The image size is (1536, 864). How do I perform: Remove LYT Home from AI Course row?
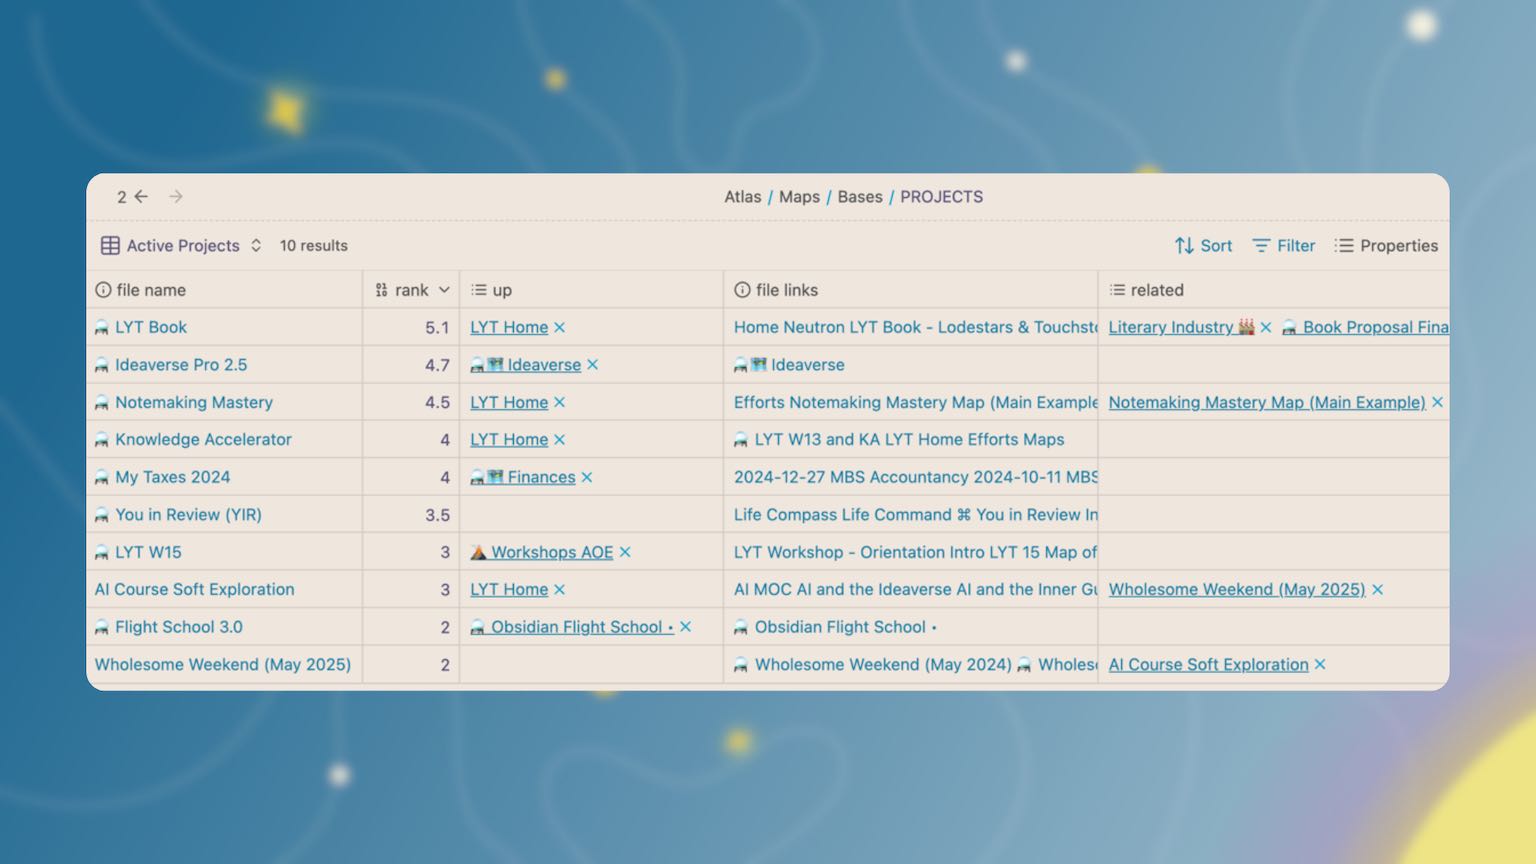click(x=560, y=589)
